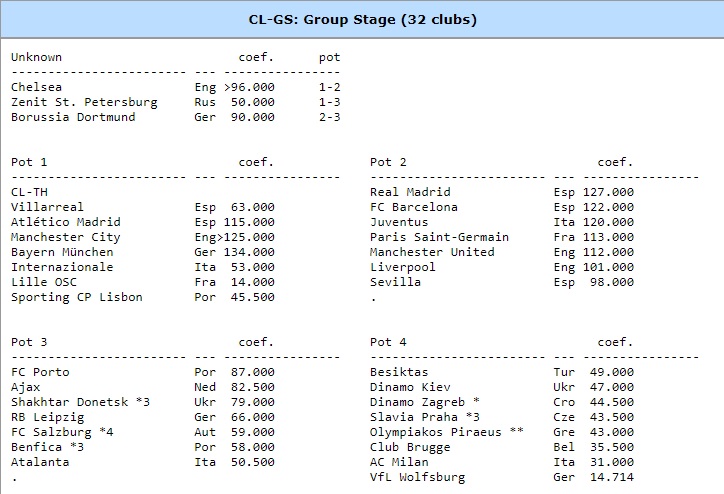Click the Chelsea row in Unknown

coord(36,87)
